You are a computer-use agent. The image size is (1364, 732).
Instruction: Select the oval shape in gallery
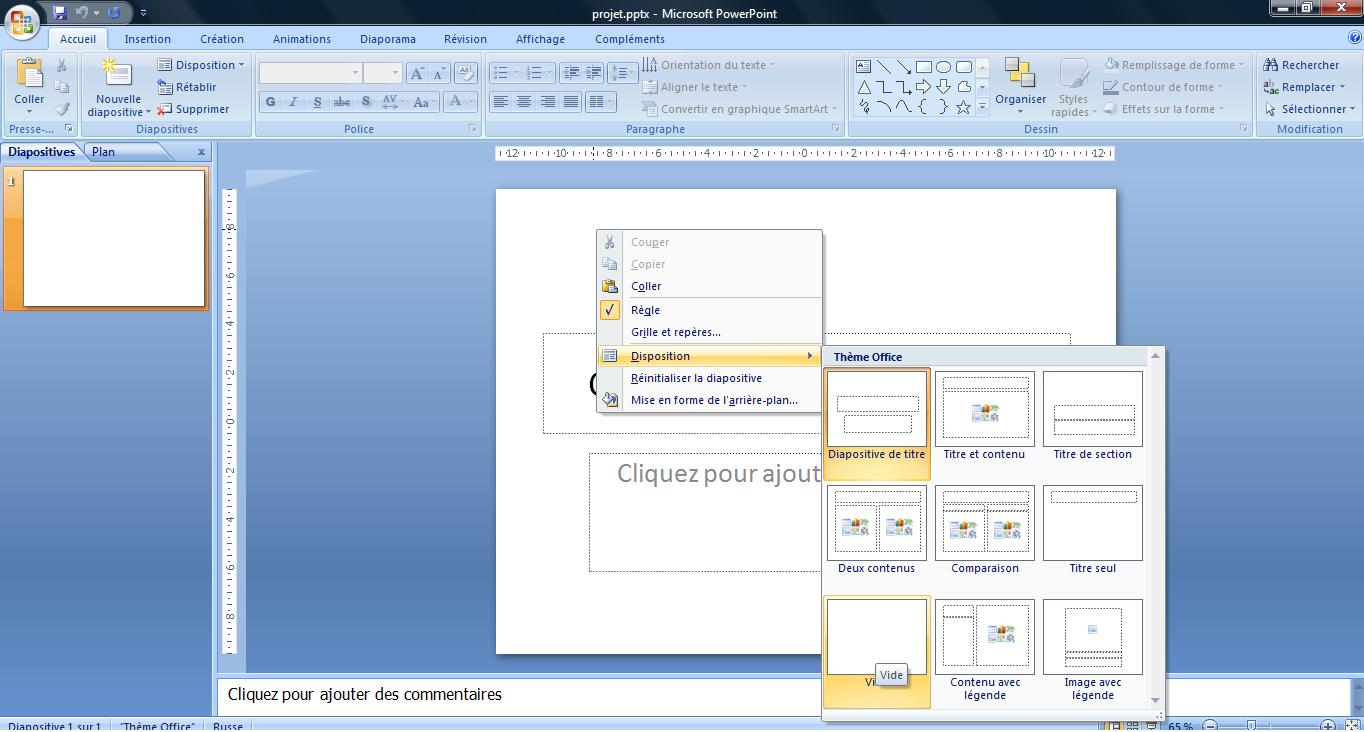tap(943, 67)
